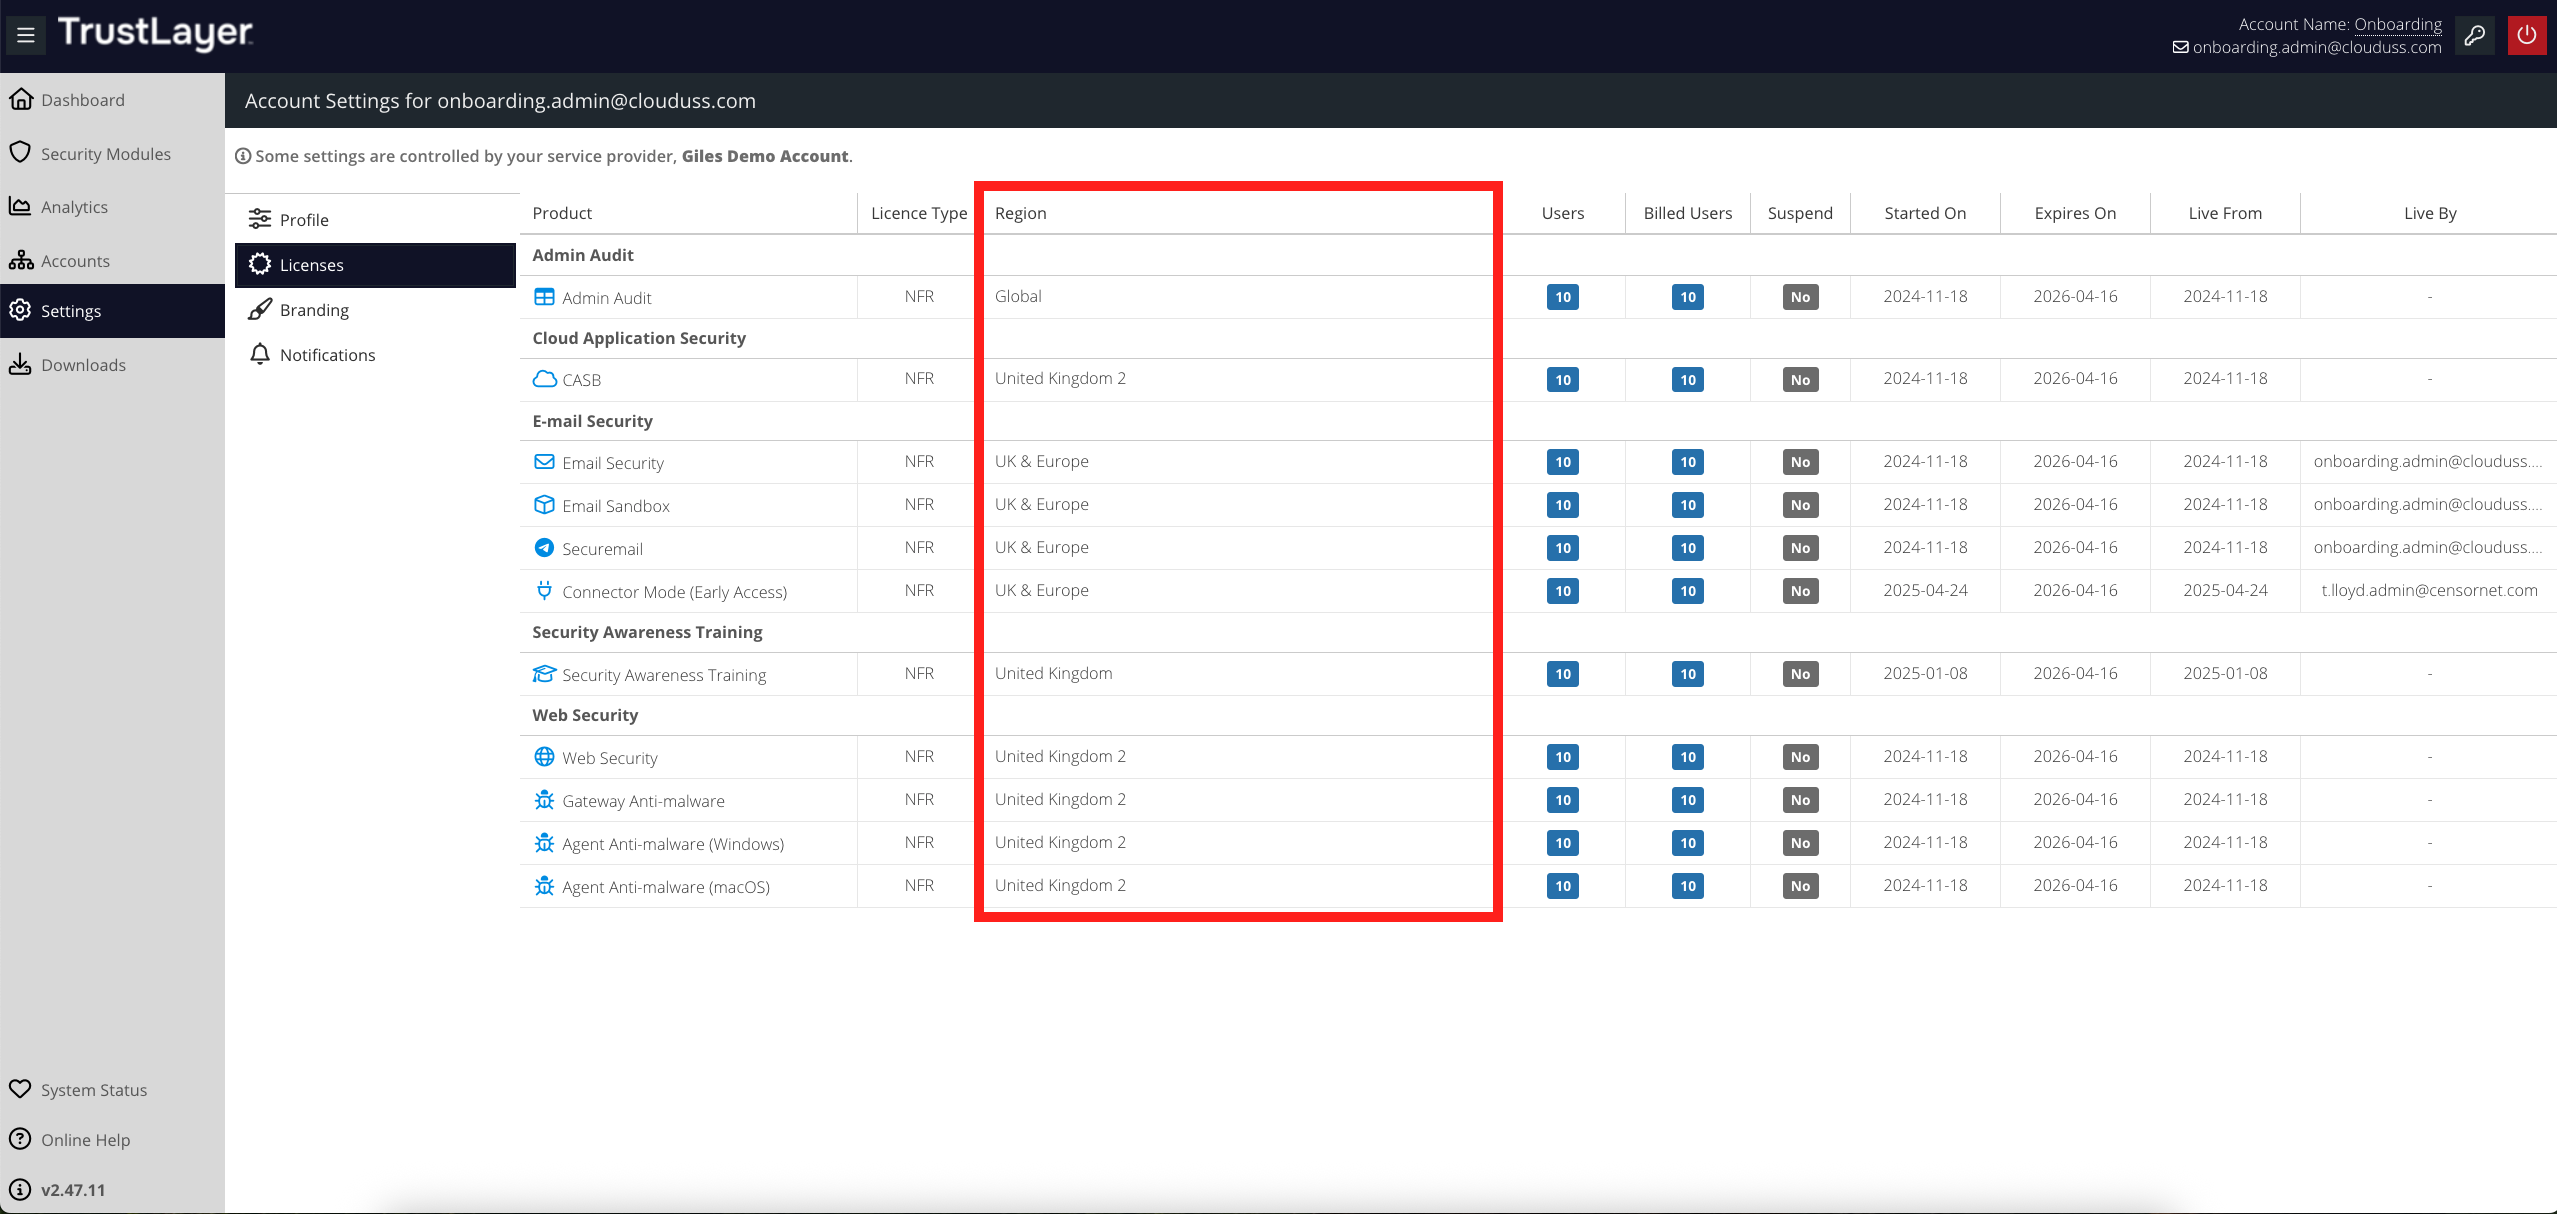Click the Dashboard home icon
This screenshot has height=1214, width=2557.
[x=21, y=99]
